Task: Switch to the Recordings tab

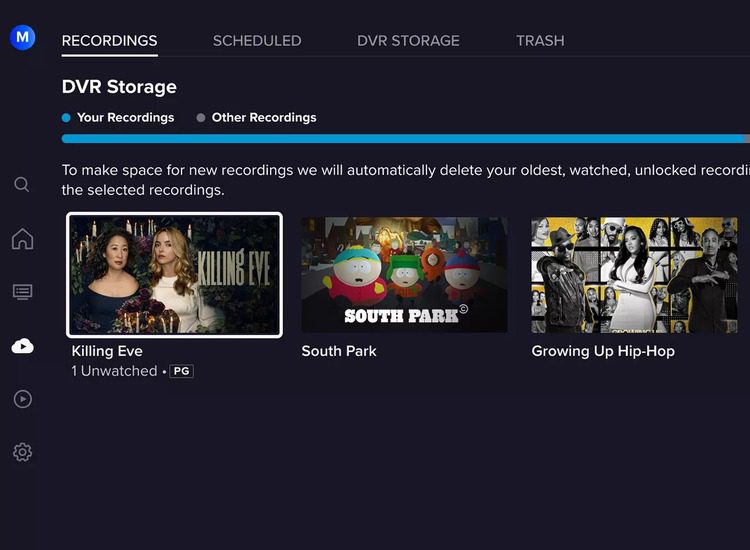Action: (x=109, y=41)
